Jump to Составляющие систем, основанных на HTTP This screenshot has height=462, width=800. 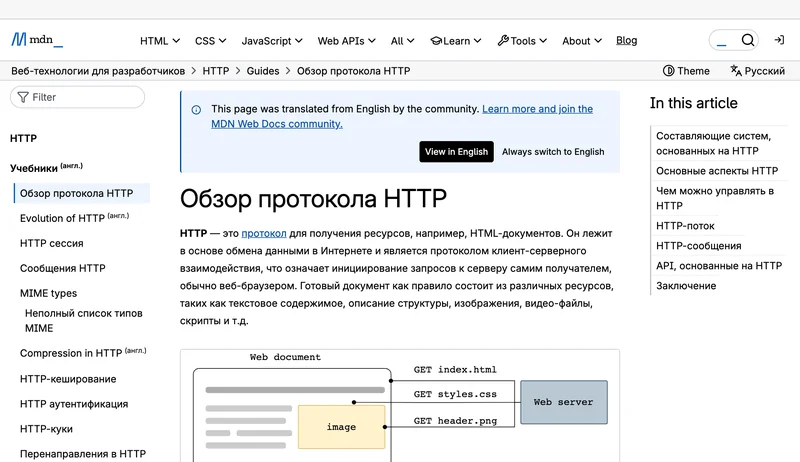[713, 143]
